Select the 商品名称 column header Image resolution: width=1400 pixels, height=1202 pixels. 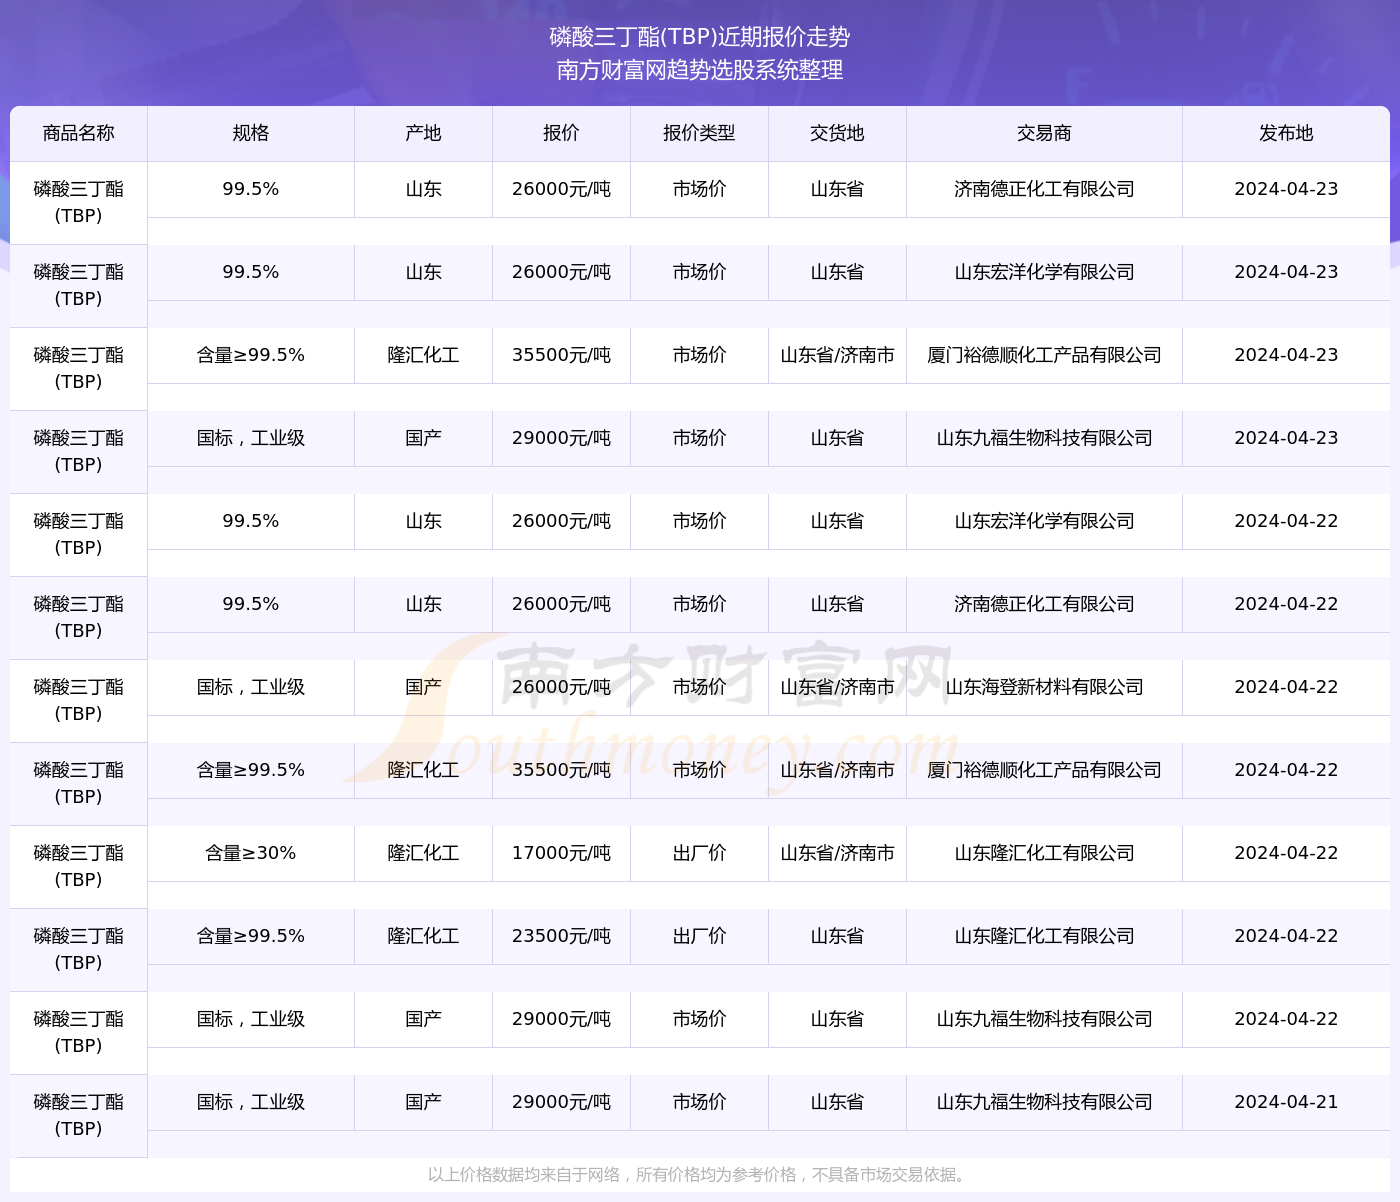[x=79, y=133]
